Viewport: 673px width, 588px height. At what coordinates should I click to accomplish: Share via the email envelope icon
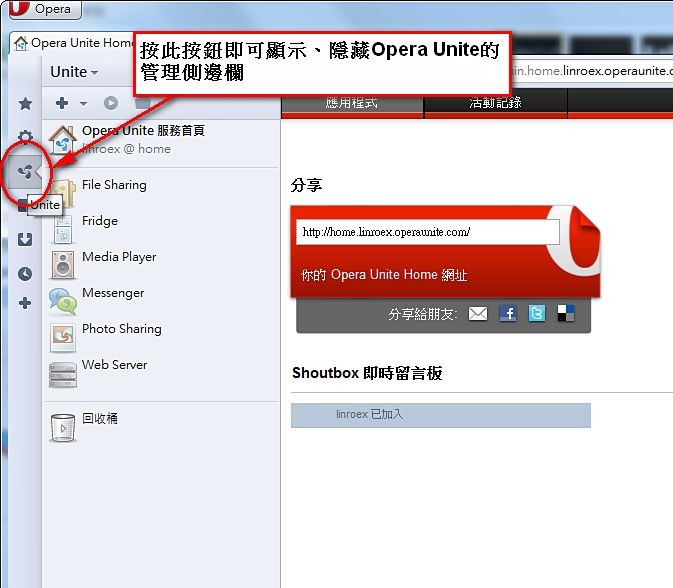click(x=478, y=314)
